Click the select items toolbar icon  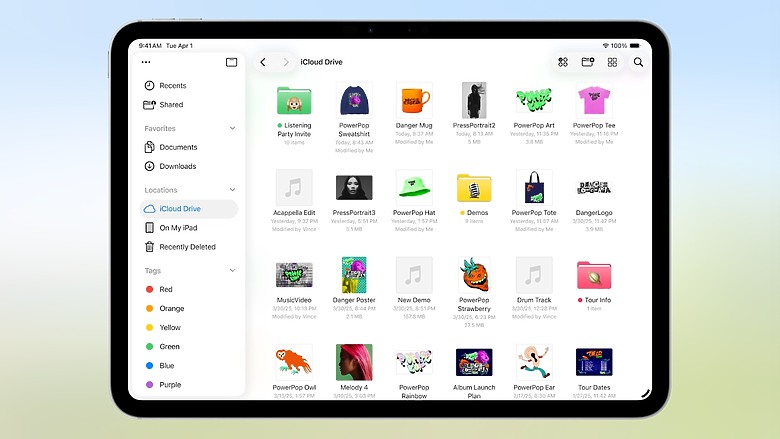(x=563, y=62)
